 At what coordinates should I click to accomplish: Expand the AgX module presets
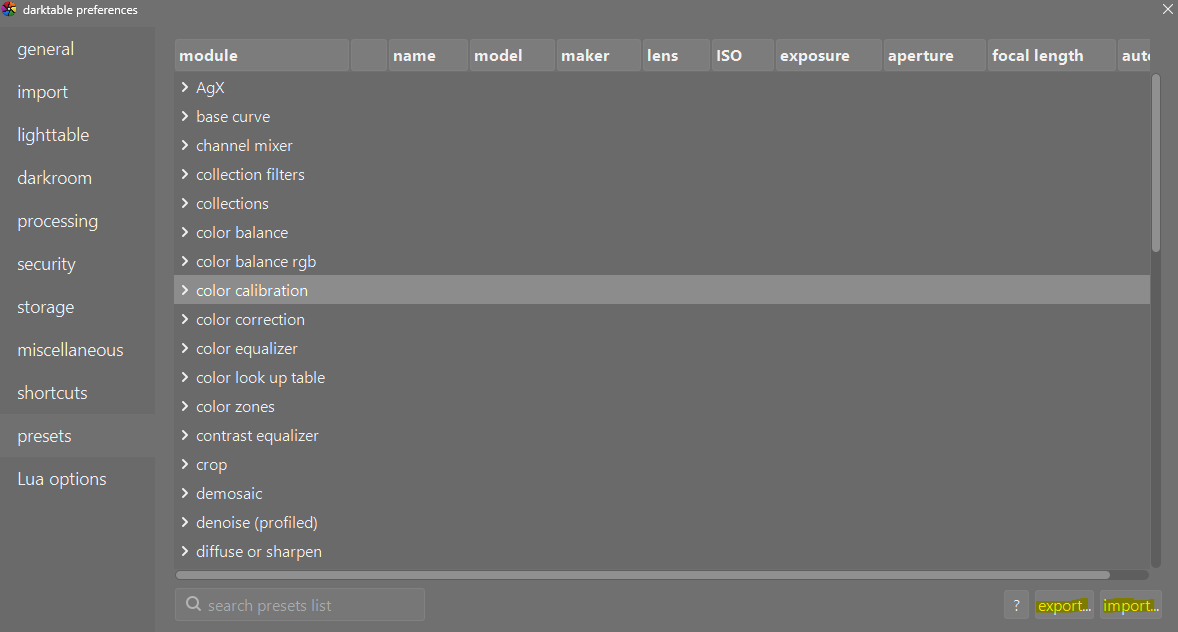(x=185, y=87)
